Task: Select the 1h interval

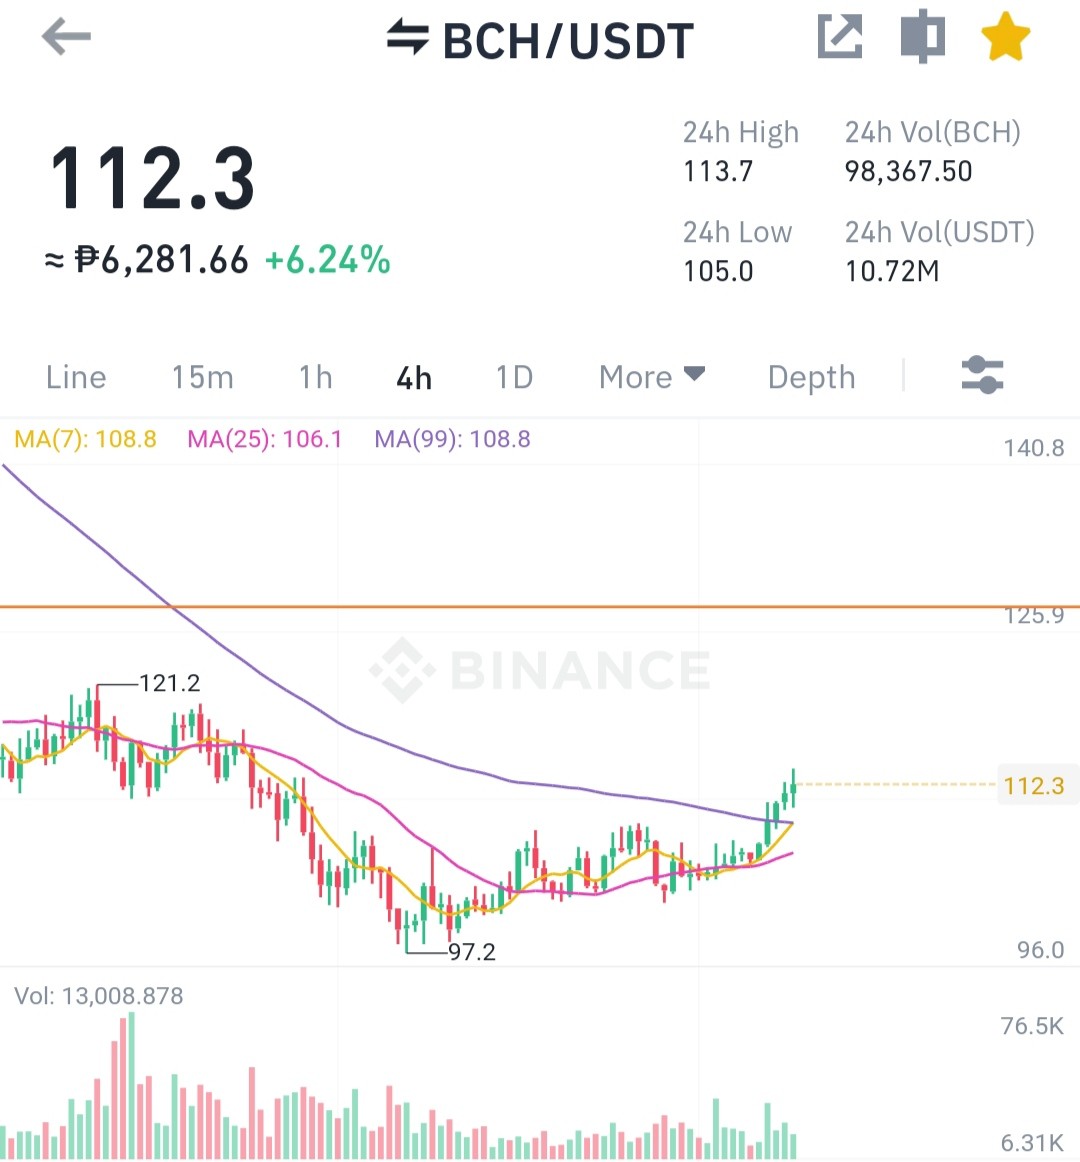Action: 315,377
